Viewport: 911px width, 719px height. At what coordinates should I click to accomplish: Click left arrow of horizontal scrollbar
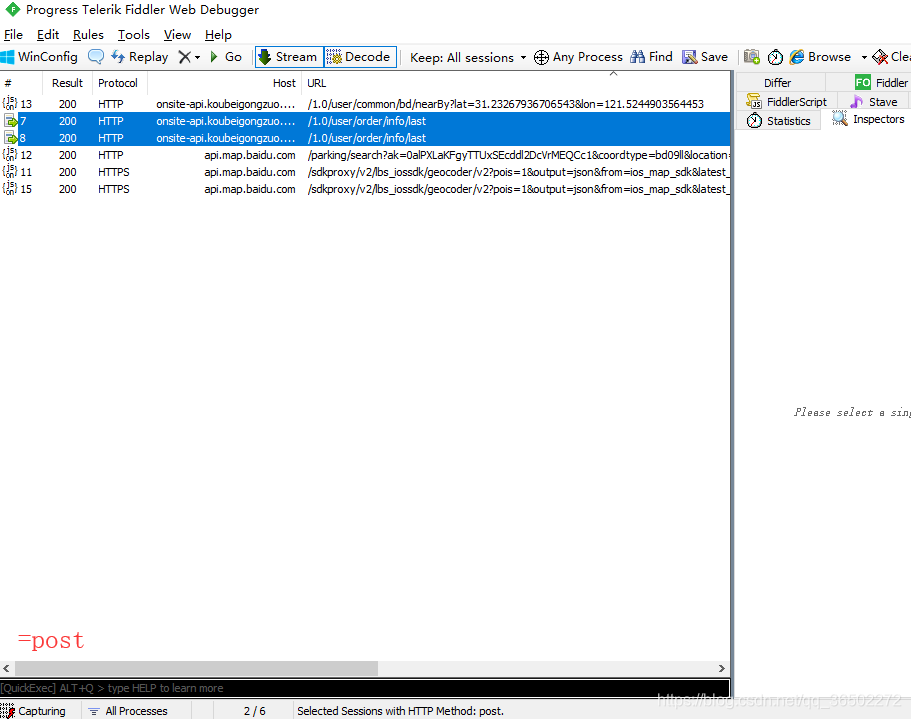click(6, 668)
